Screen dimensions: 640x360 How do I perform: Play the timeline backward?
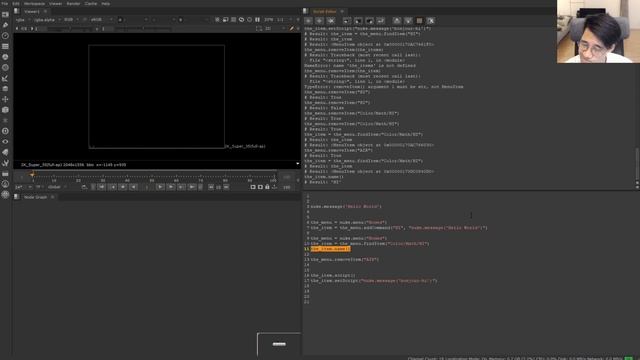coord(133,187)
